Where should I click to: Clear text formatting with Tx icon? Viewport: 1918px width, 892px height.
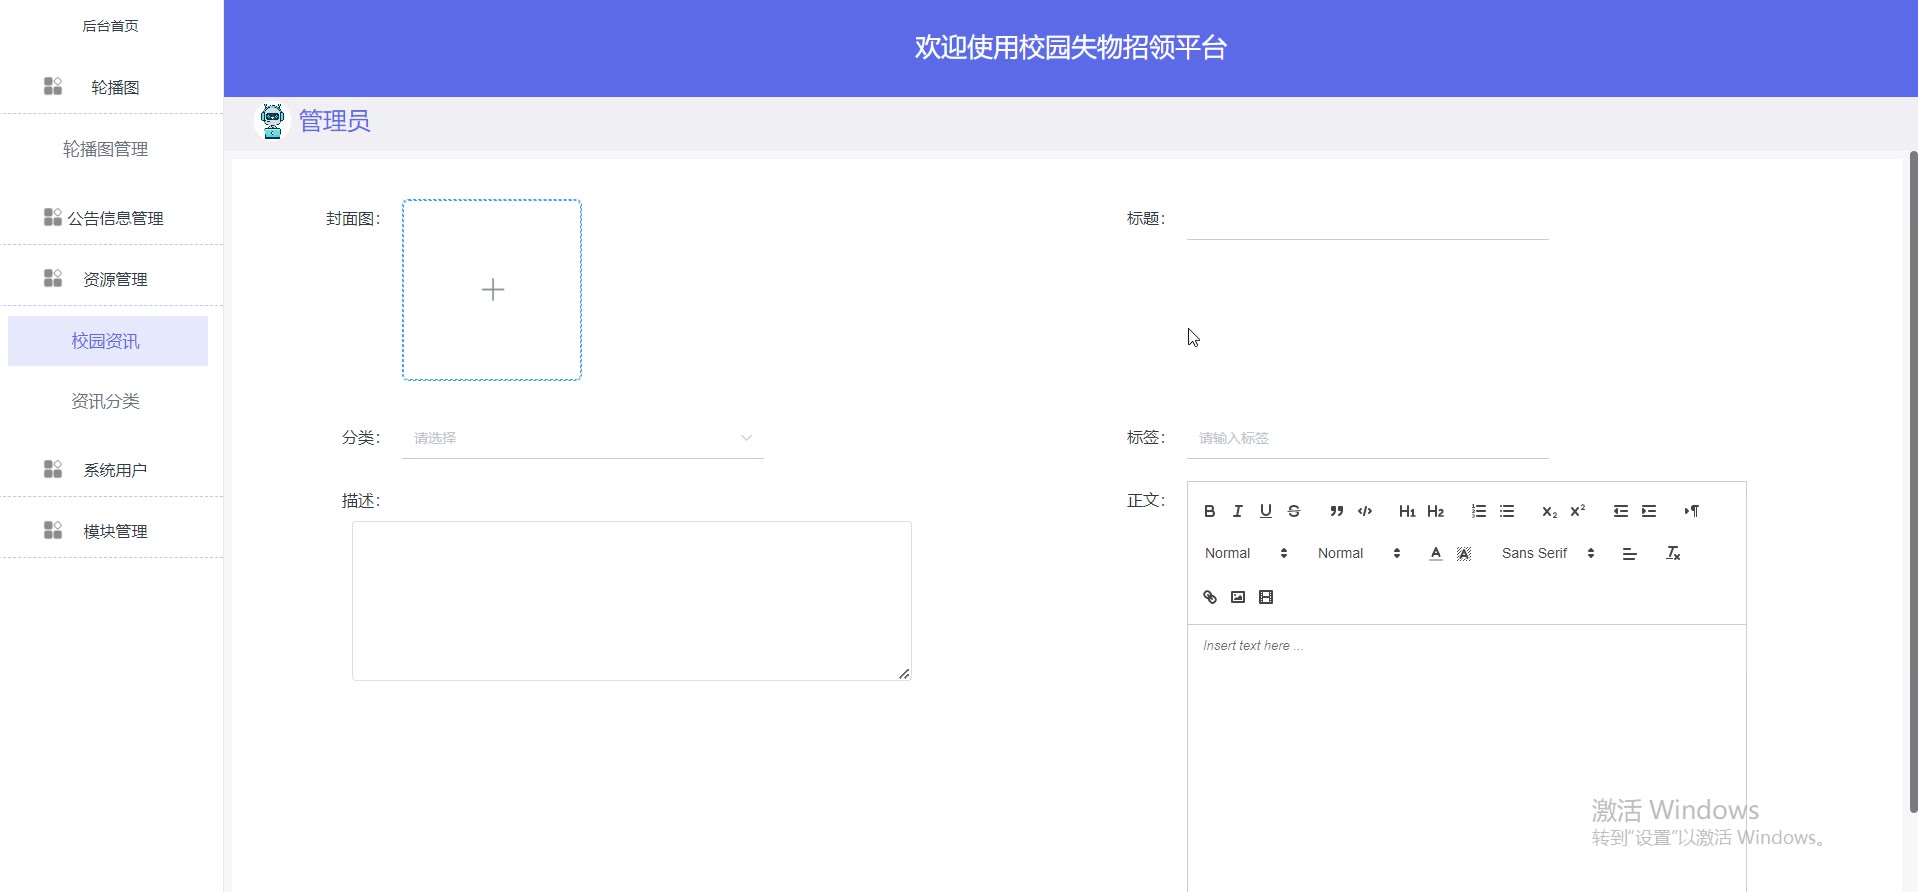tap(1672, 553)
